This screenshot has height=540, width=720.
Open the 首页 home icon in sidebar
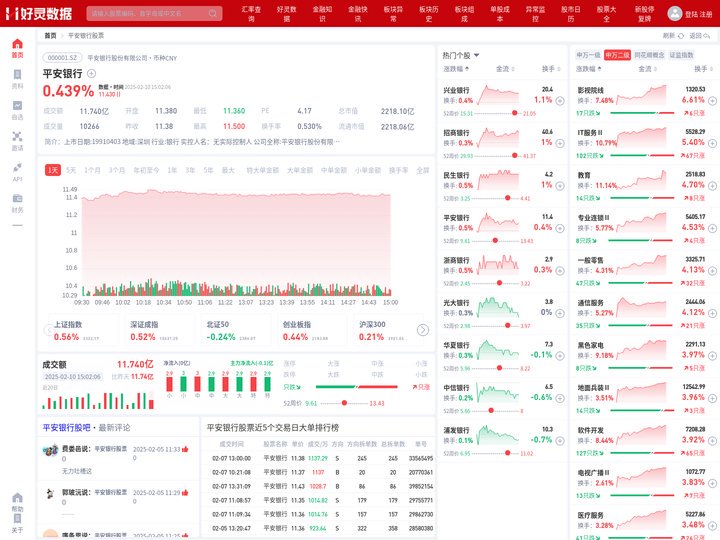click(x=17, y=44)
